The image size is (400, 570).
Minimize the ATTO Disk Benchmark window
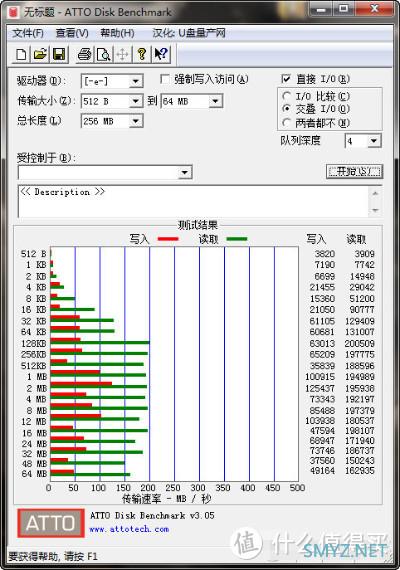coord(321,8)
